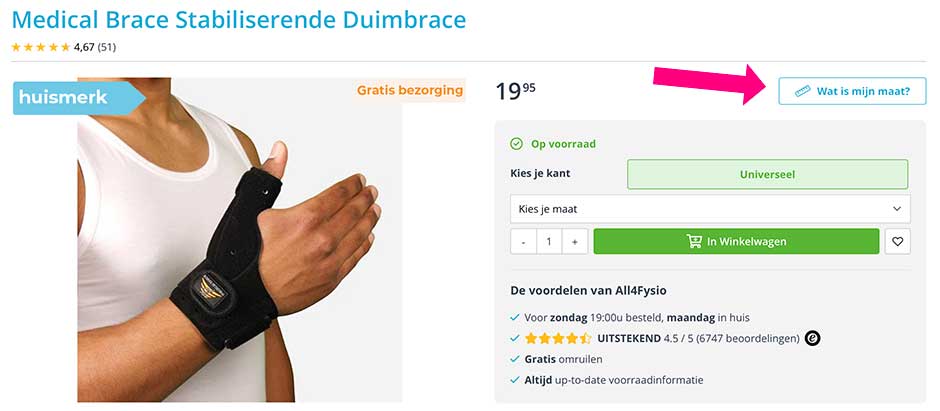This screenshot has width=940, height=411.
Task: Click the quantity input field
Action: click(x=549, y=241)
